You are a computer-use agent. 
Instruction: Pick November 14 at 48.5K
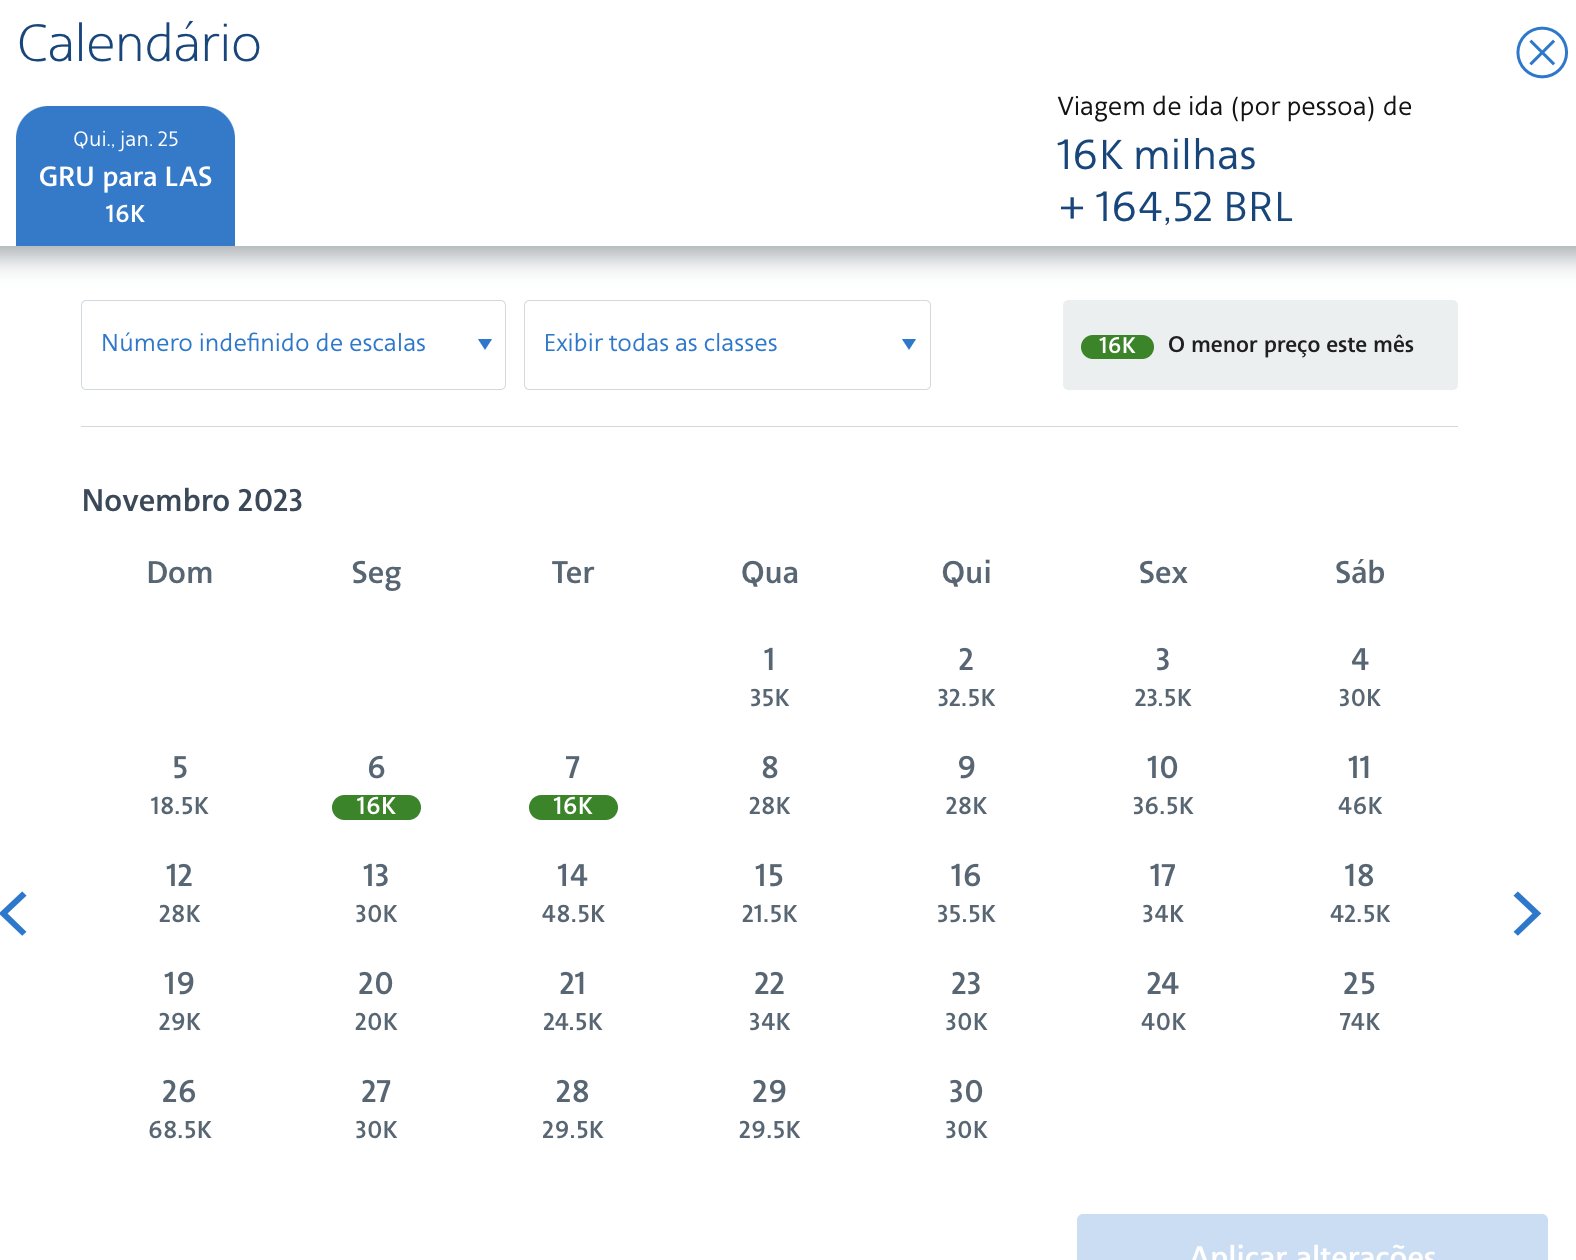tap(573, 894)
